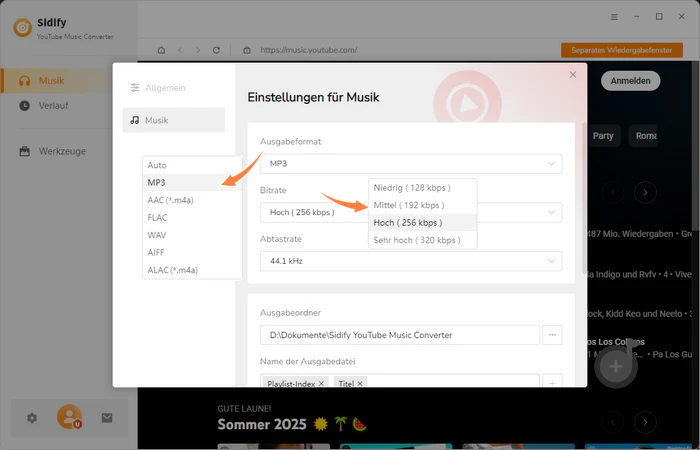This screenshot has width=700, height=450.
Task: Expand the Bitrate dropdown
Action: coord(411,212)
